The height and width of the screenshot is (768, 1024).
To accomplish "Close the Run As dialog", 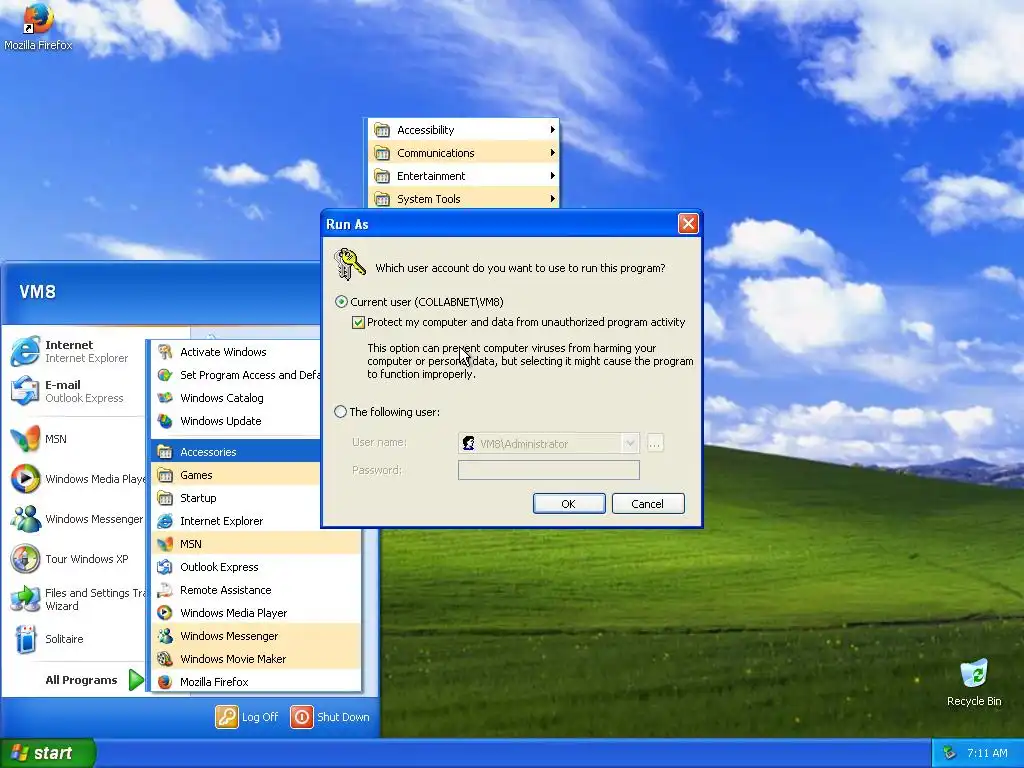I will click(688, 224).
